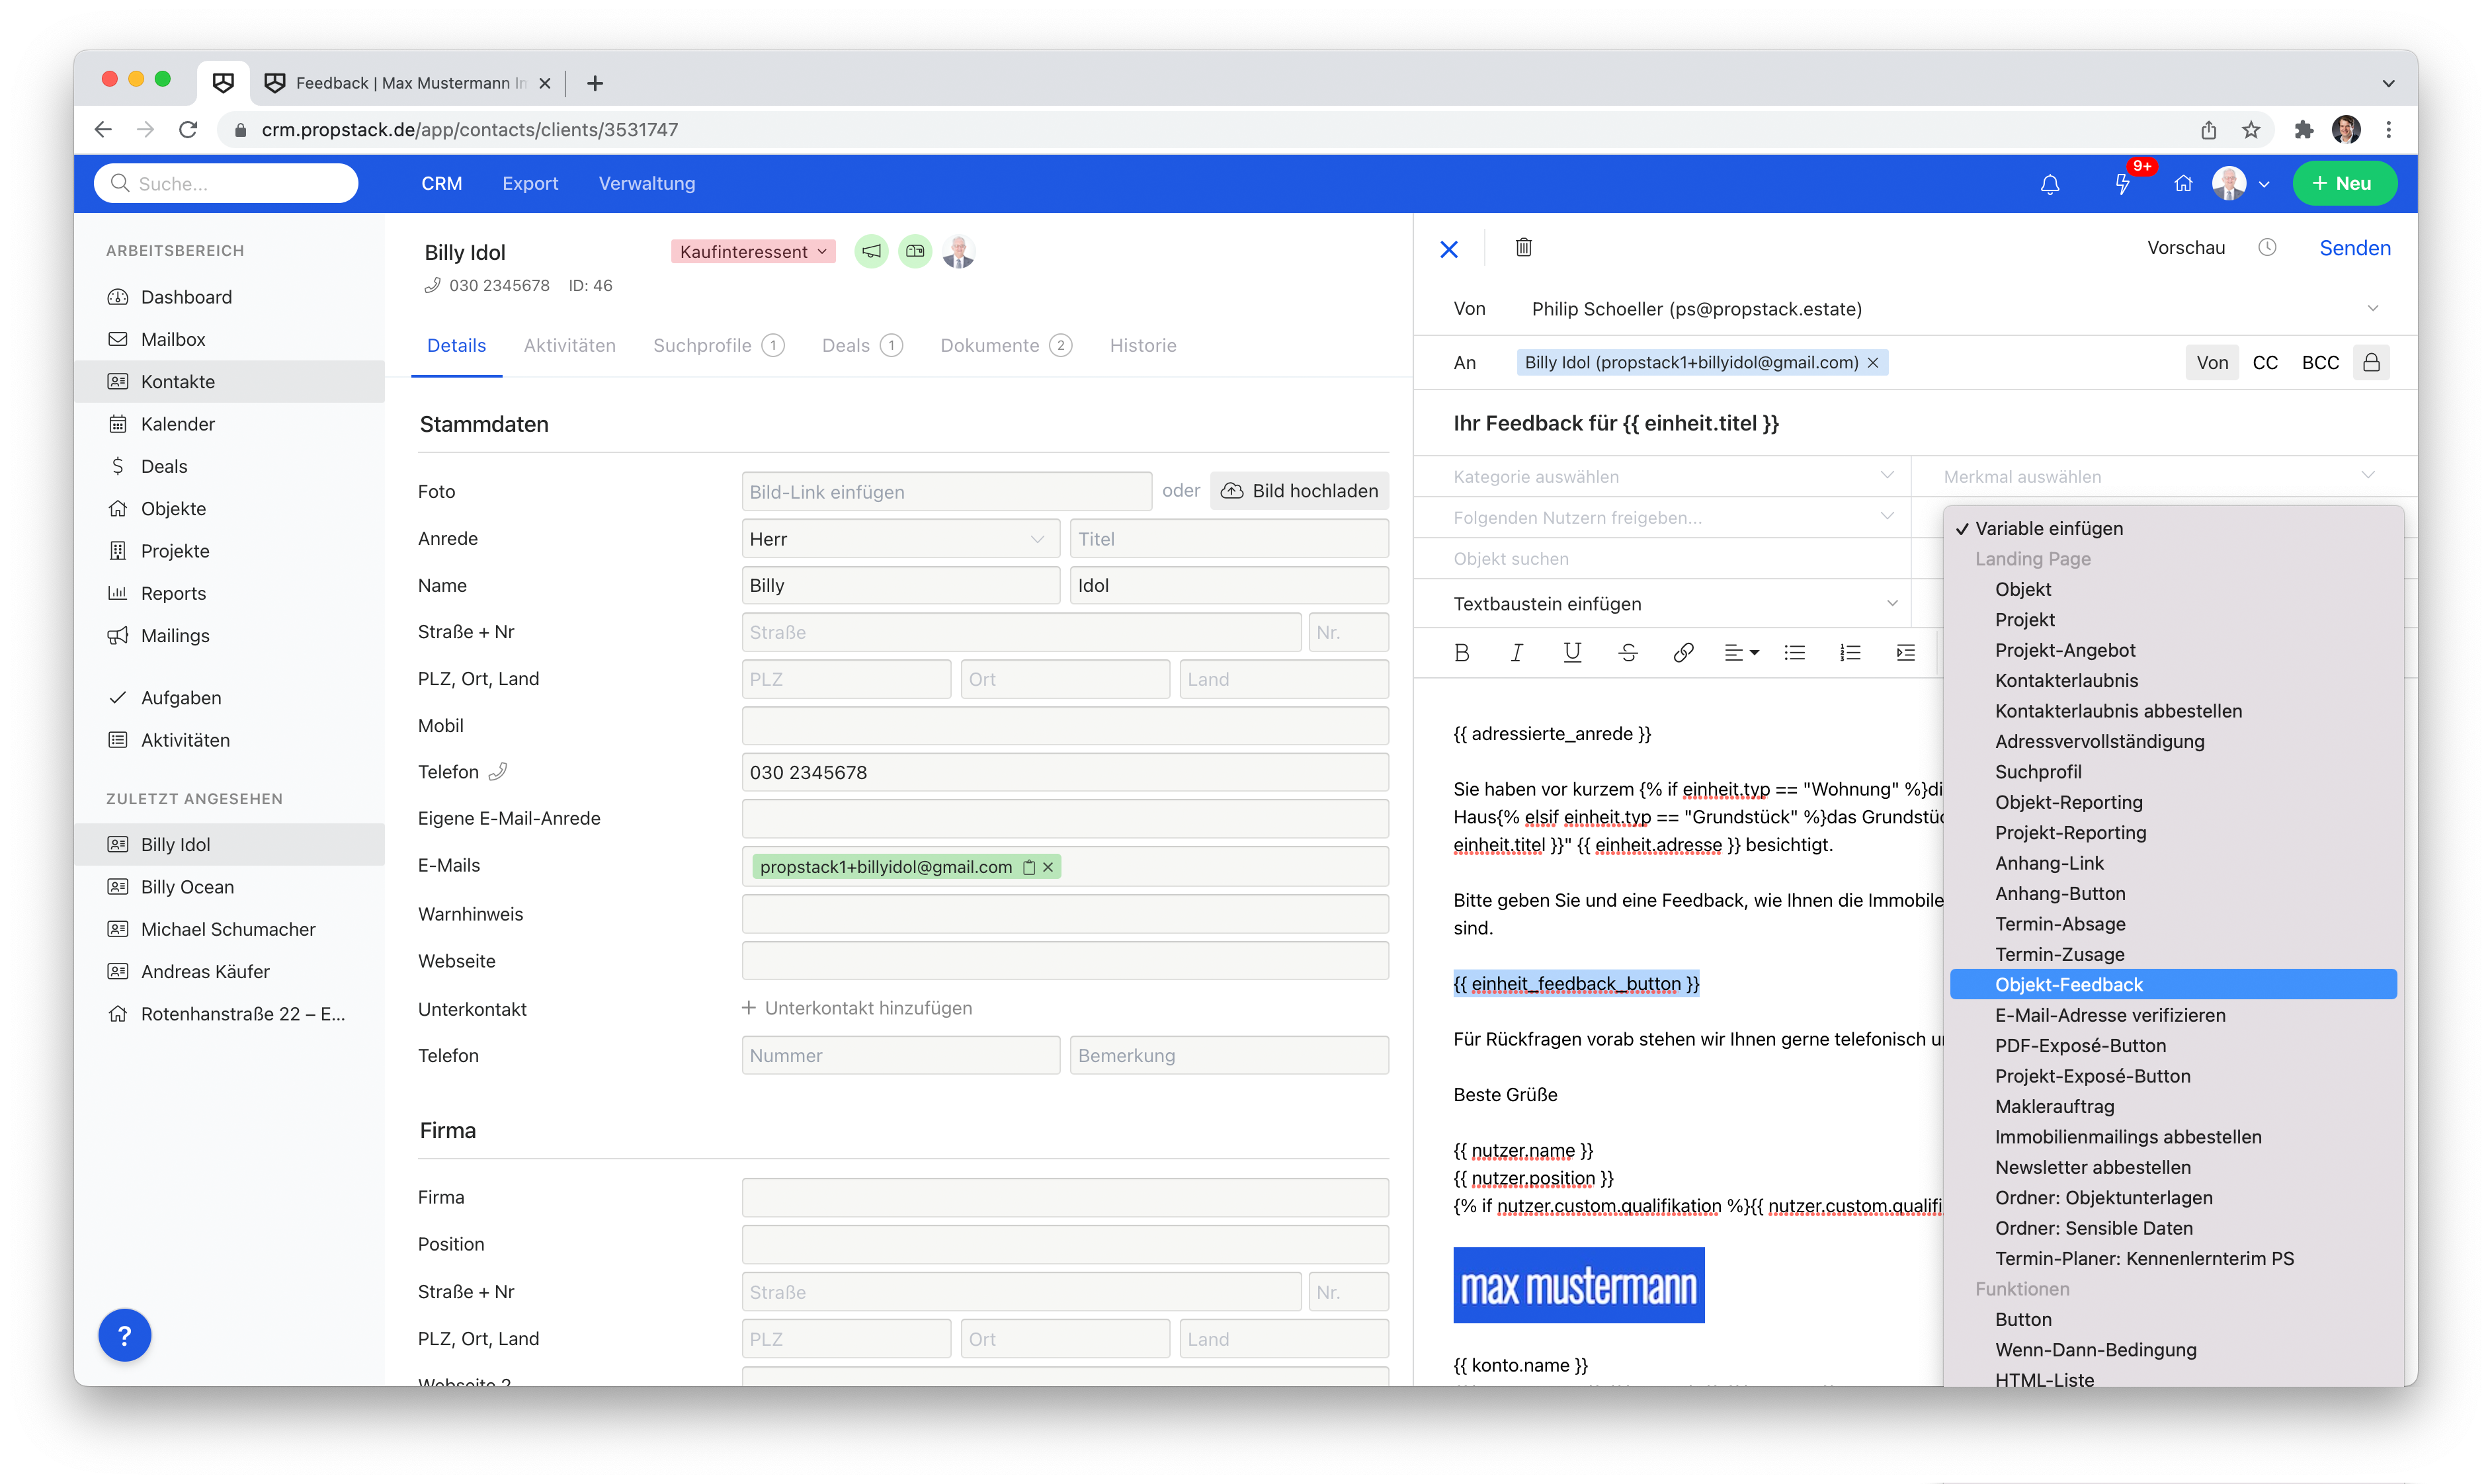Open the Folgenden Nutzern freigeben dropdown

(1673, 518)
